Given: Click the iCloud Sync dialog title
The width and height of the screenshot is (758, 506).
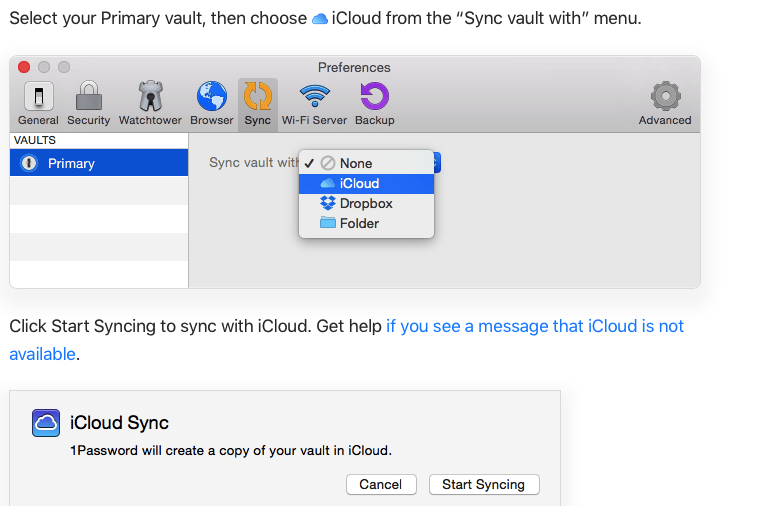Looking at the screenshot, I should tap(119, 423).
